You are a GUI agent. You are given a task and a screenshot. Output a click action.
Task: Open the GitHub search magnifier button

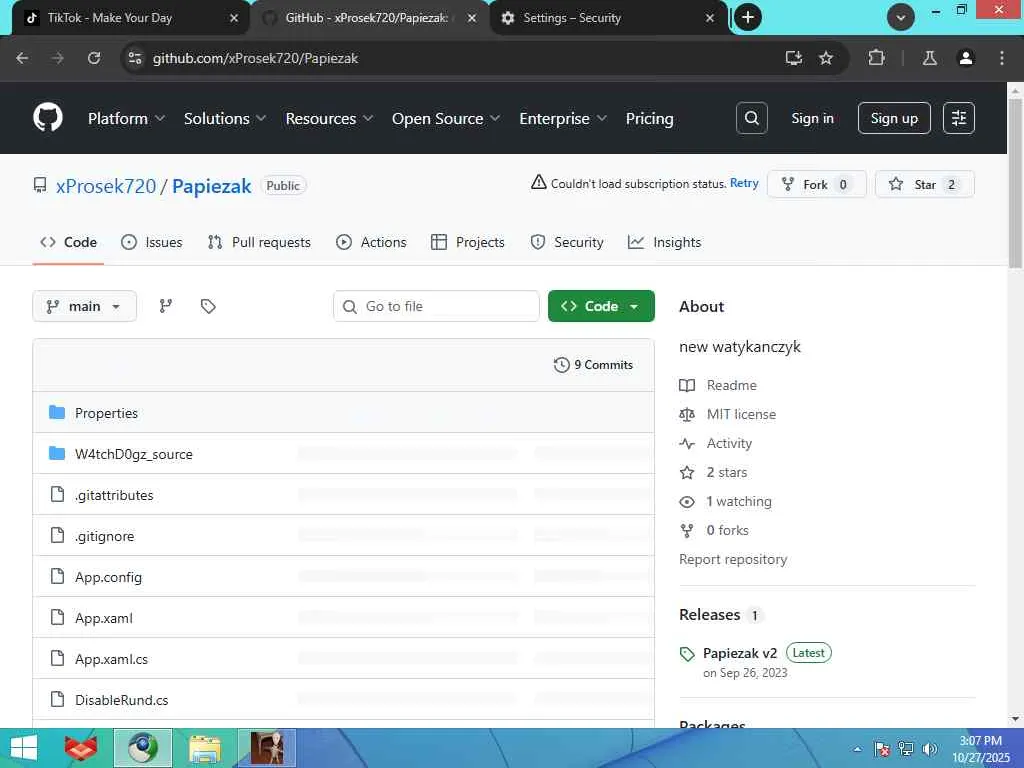pyautogui.click(x=752, y=118)
